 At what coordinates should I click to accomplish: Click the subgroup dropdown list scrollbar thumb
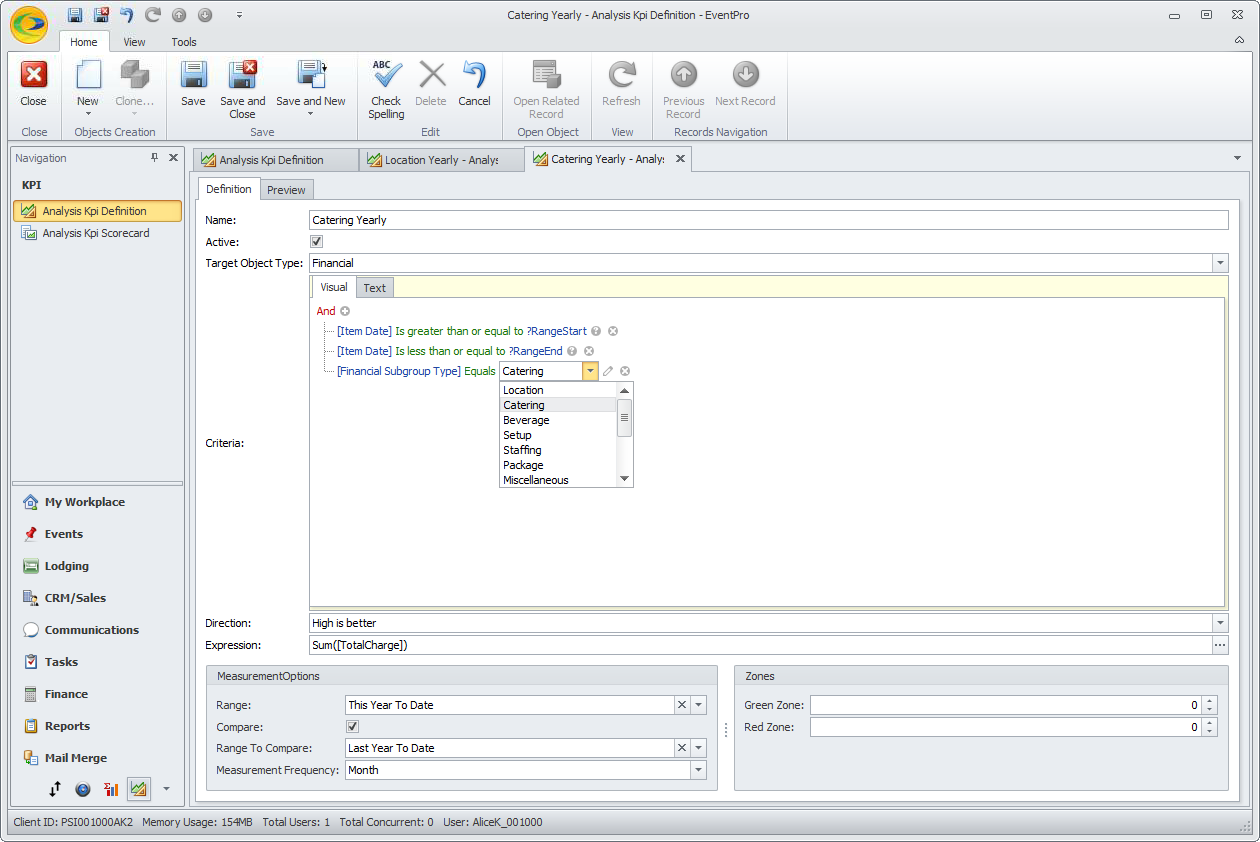coord(625,418)
